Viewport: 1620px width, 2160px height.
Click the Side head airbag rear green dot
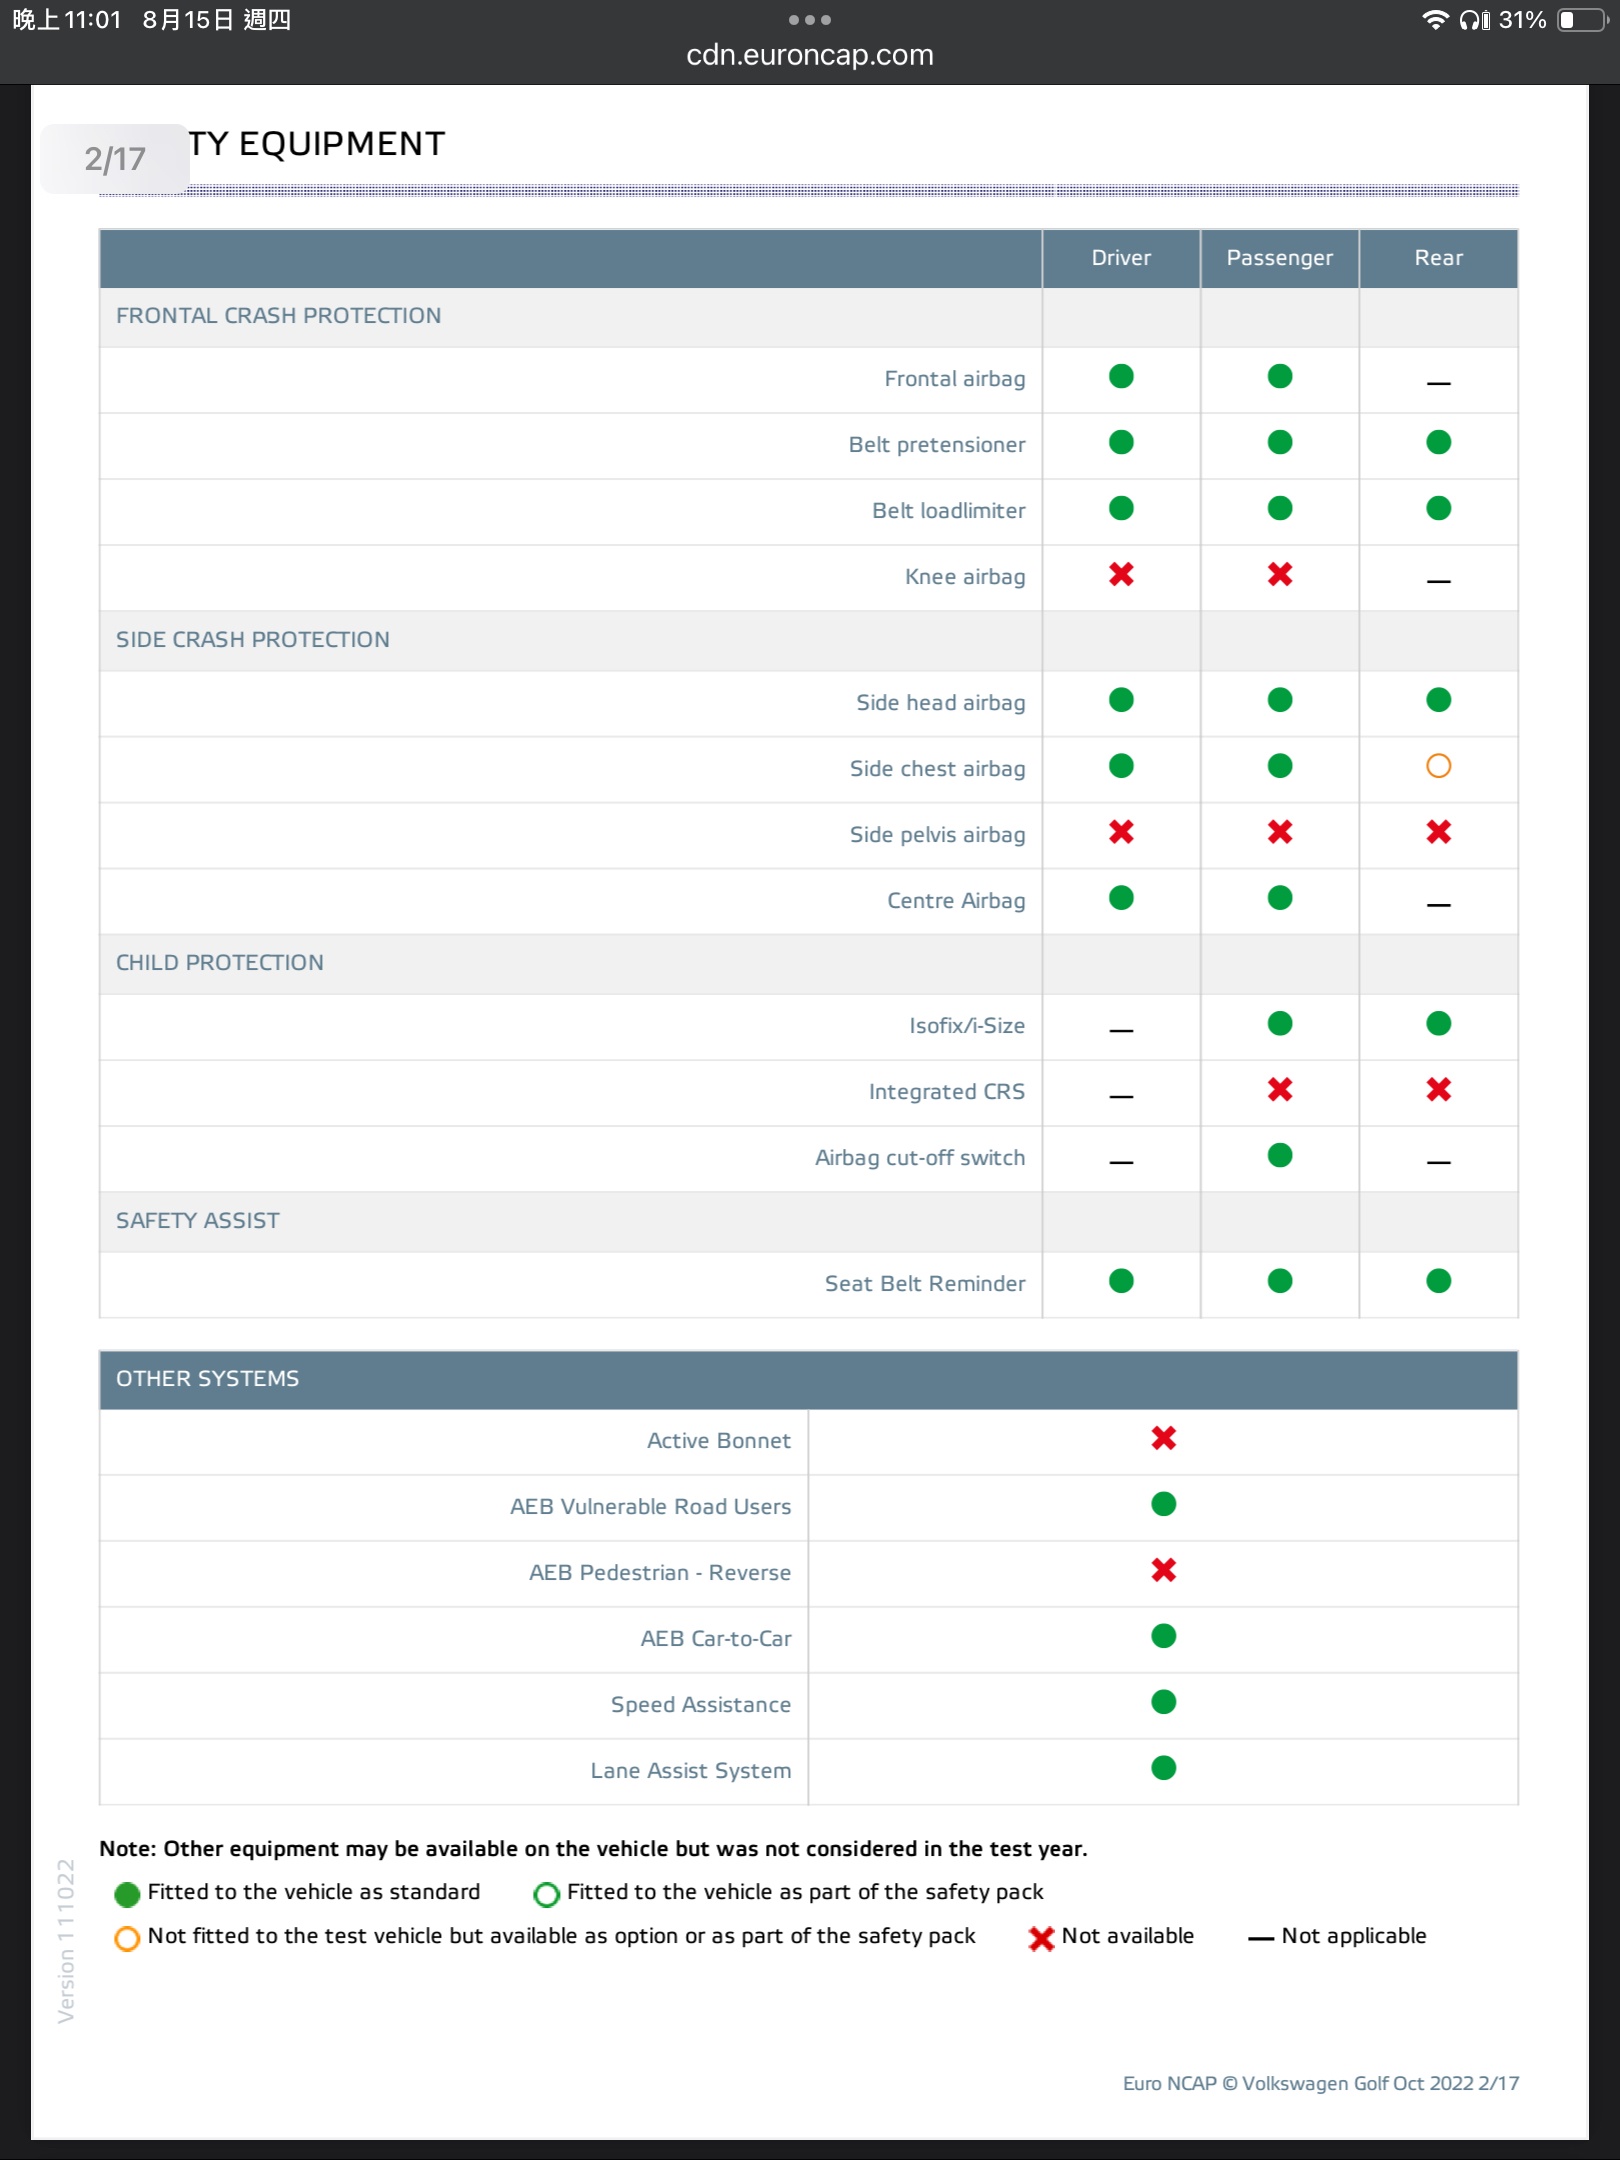coord(1438,700)
